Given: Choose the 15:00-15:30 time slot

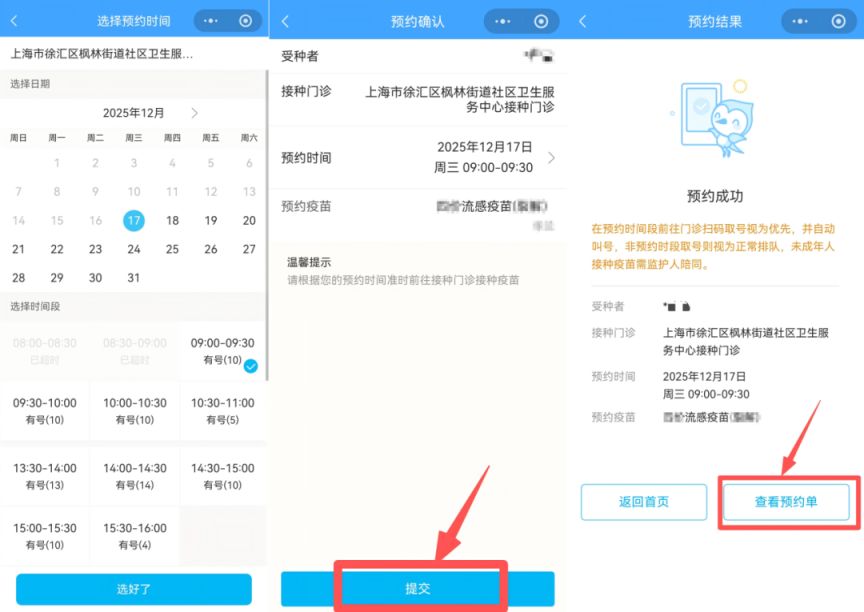Looking at the screenshot, I should tap(45, 536).
